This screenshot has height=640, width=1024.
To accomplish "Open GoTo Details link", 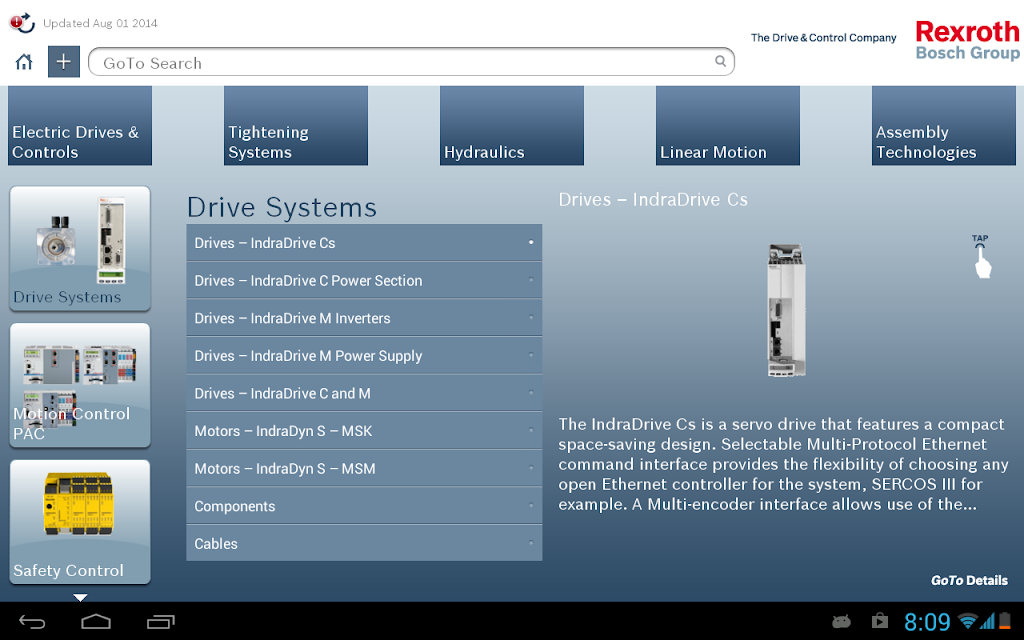I will pos(969,580).
